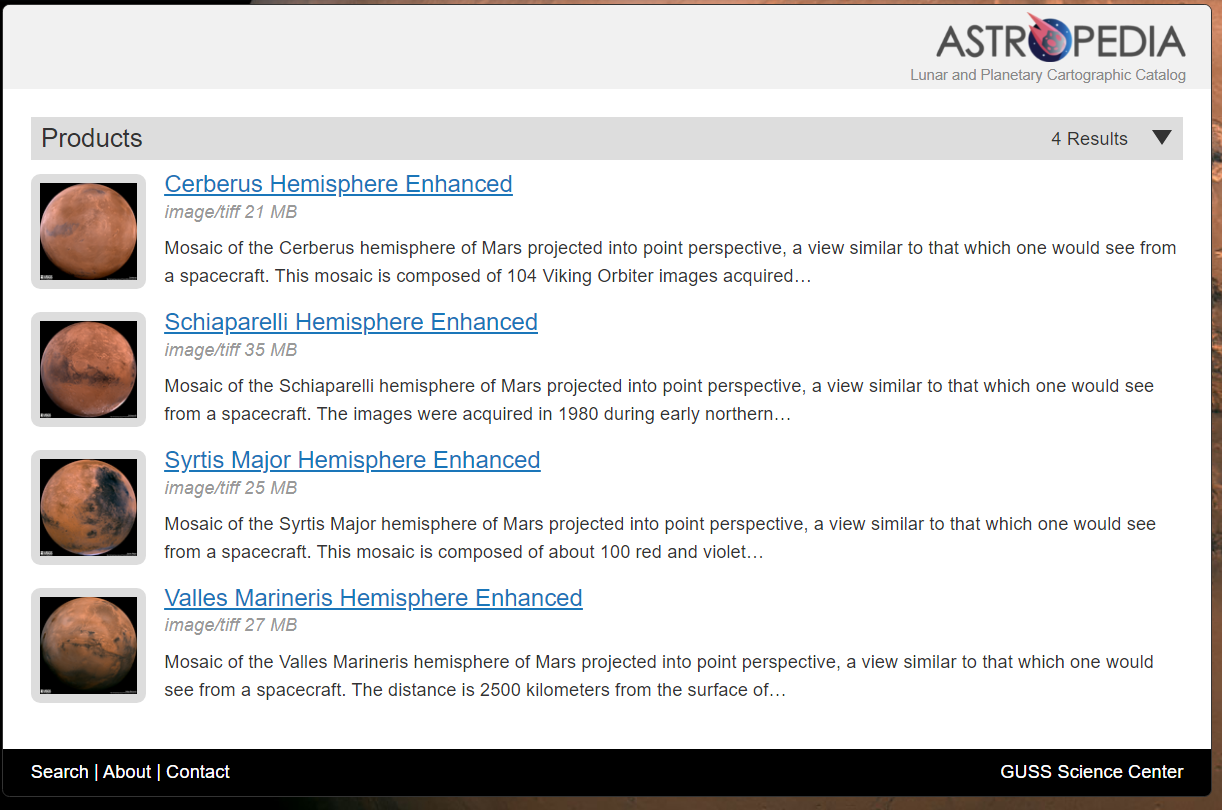Open the Schiaparelli Hemisphere thumbnail image

point(88,369)
